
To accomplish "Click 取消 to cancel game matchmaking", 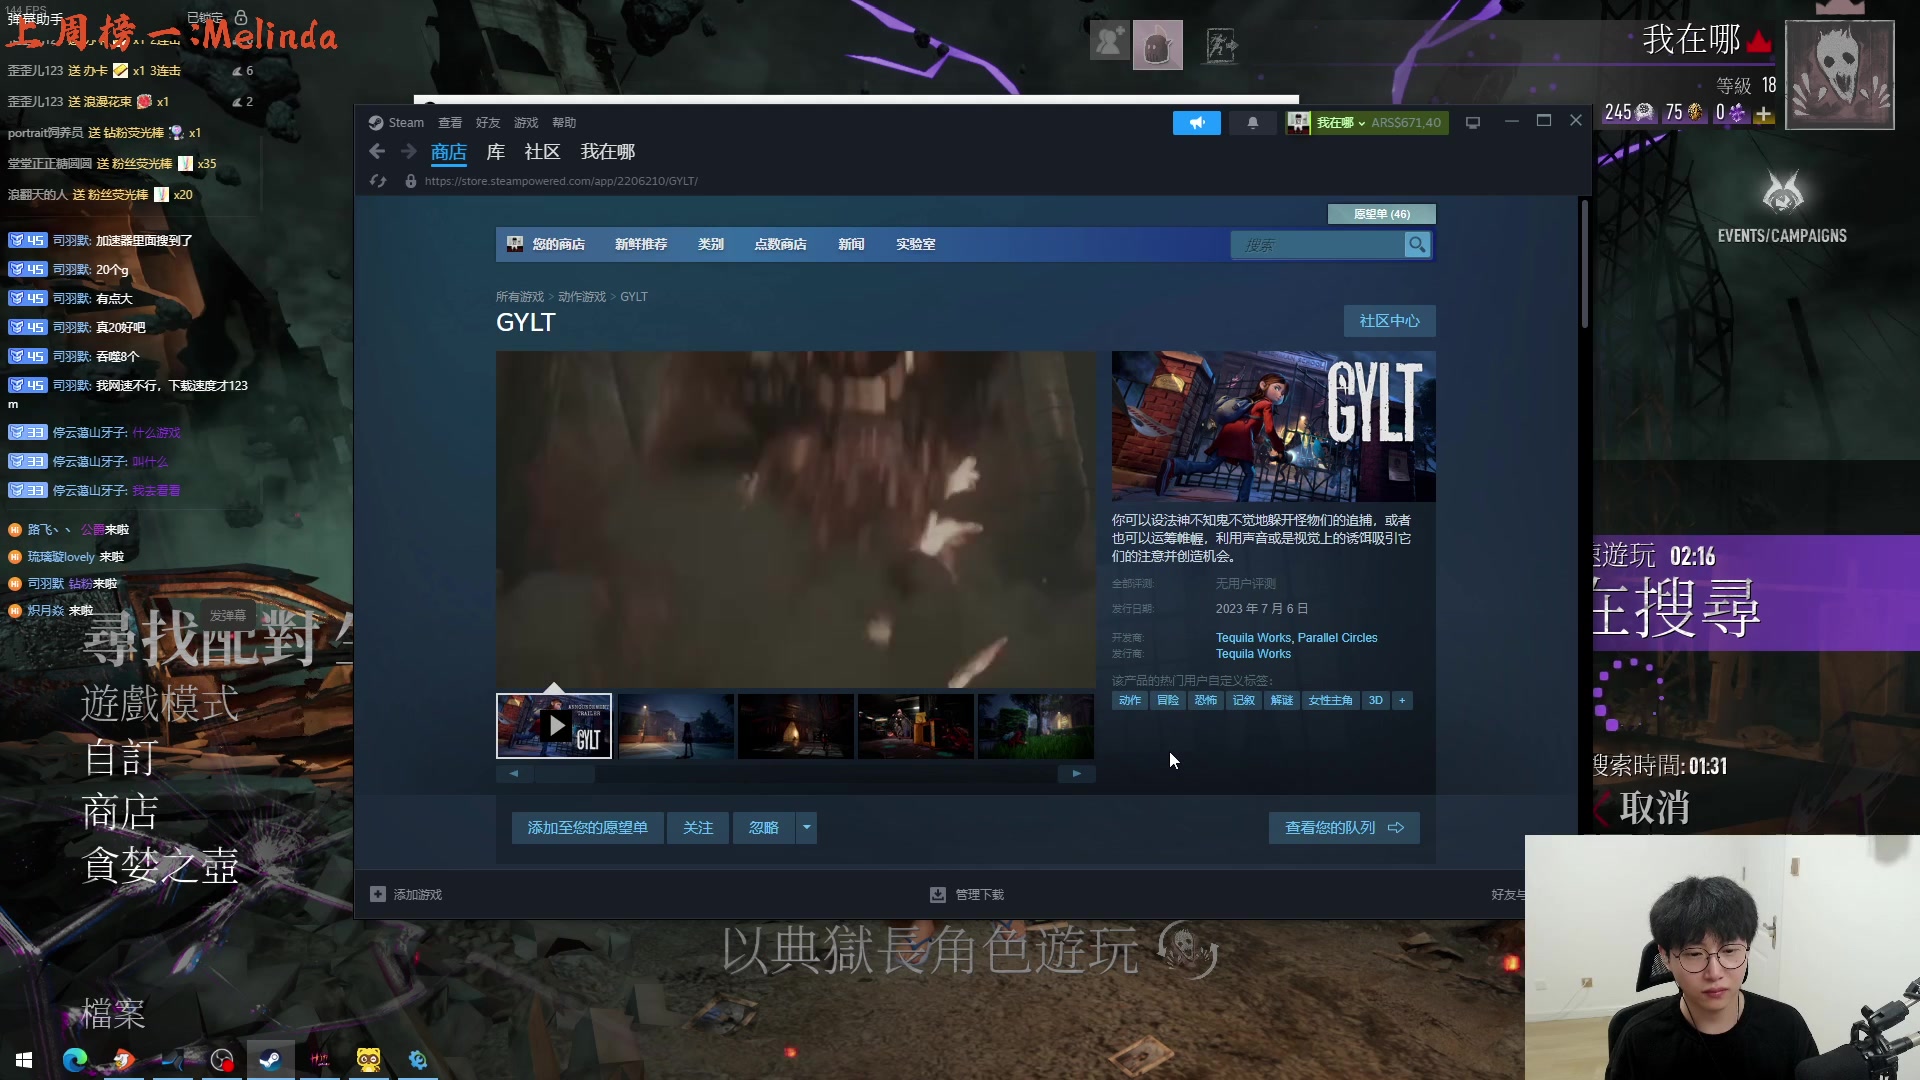I will click(1654, 808).
